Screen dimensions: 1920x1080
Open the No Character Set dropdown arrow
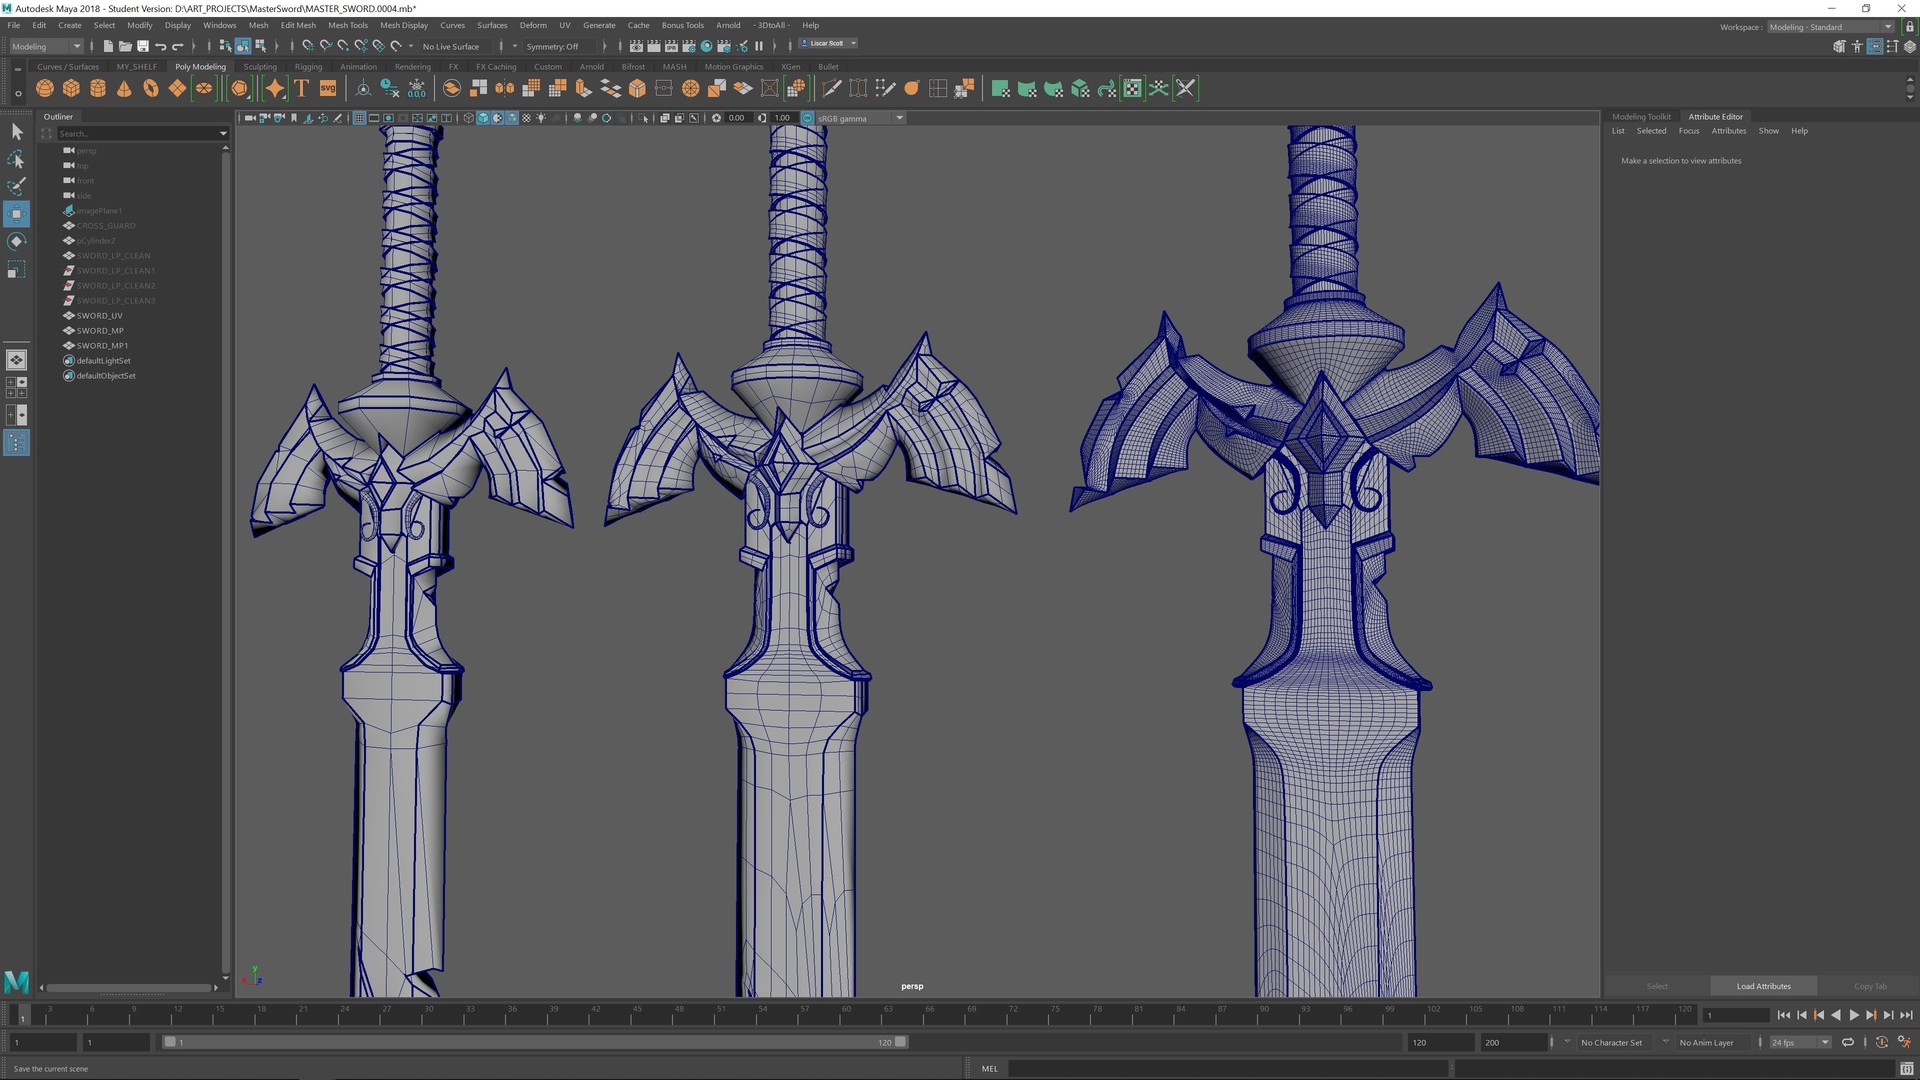[1567, 1042]
